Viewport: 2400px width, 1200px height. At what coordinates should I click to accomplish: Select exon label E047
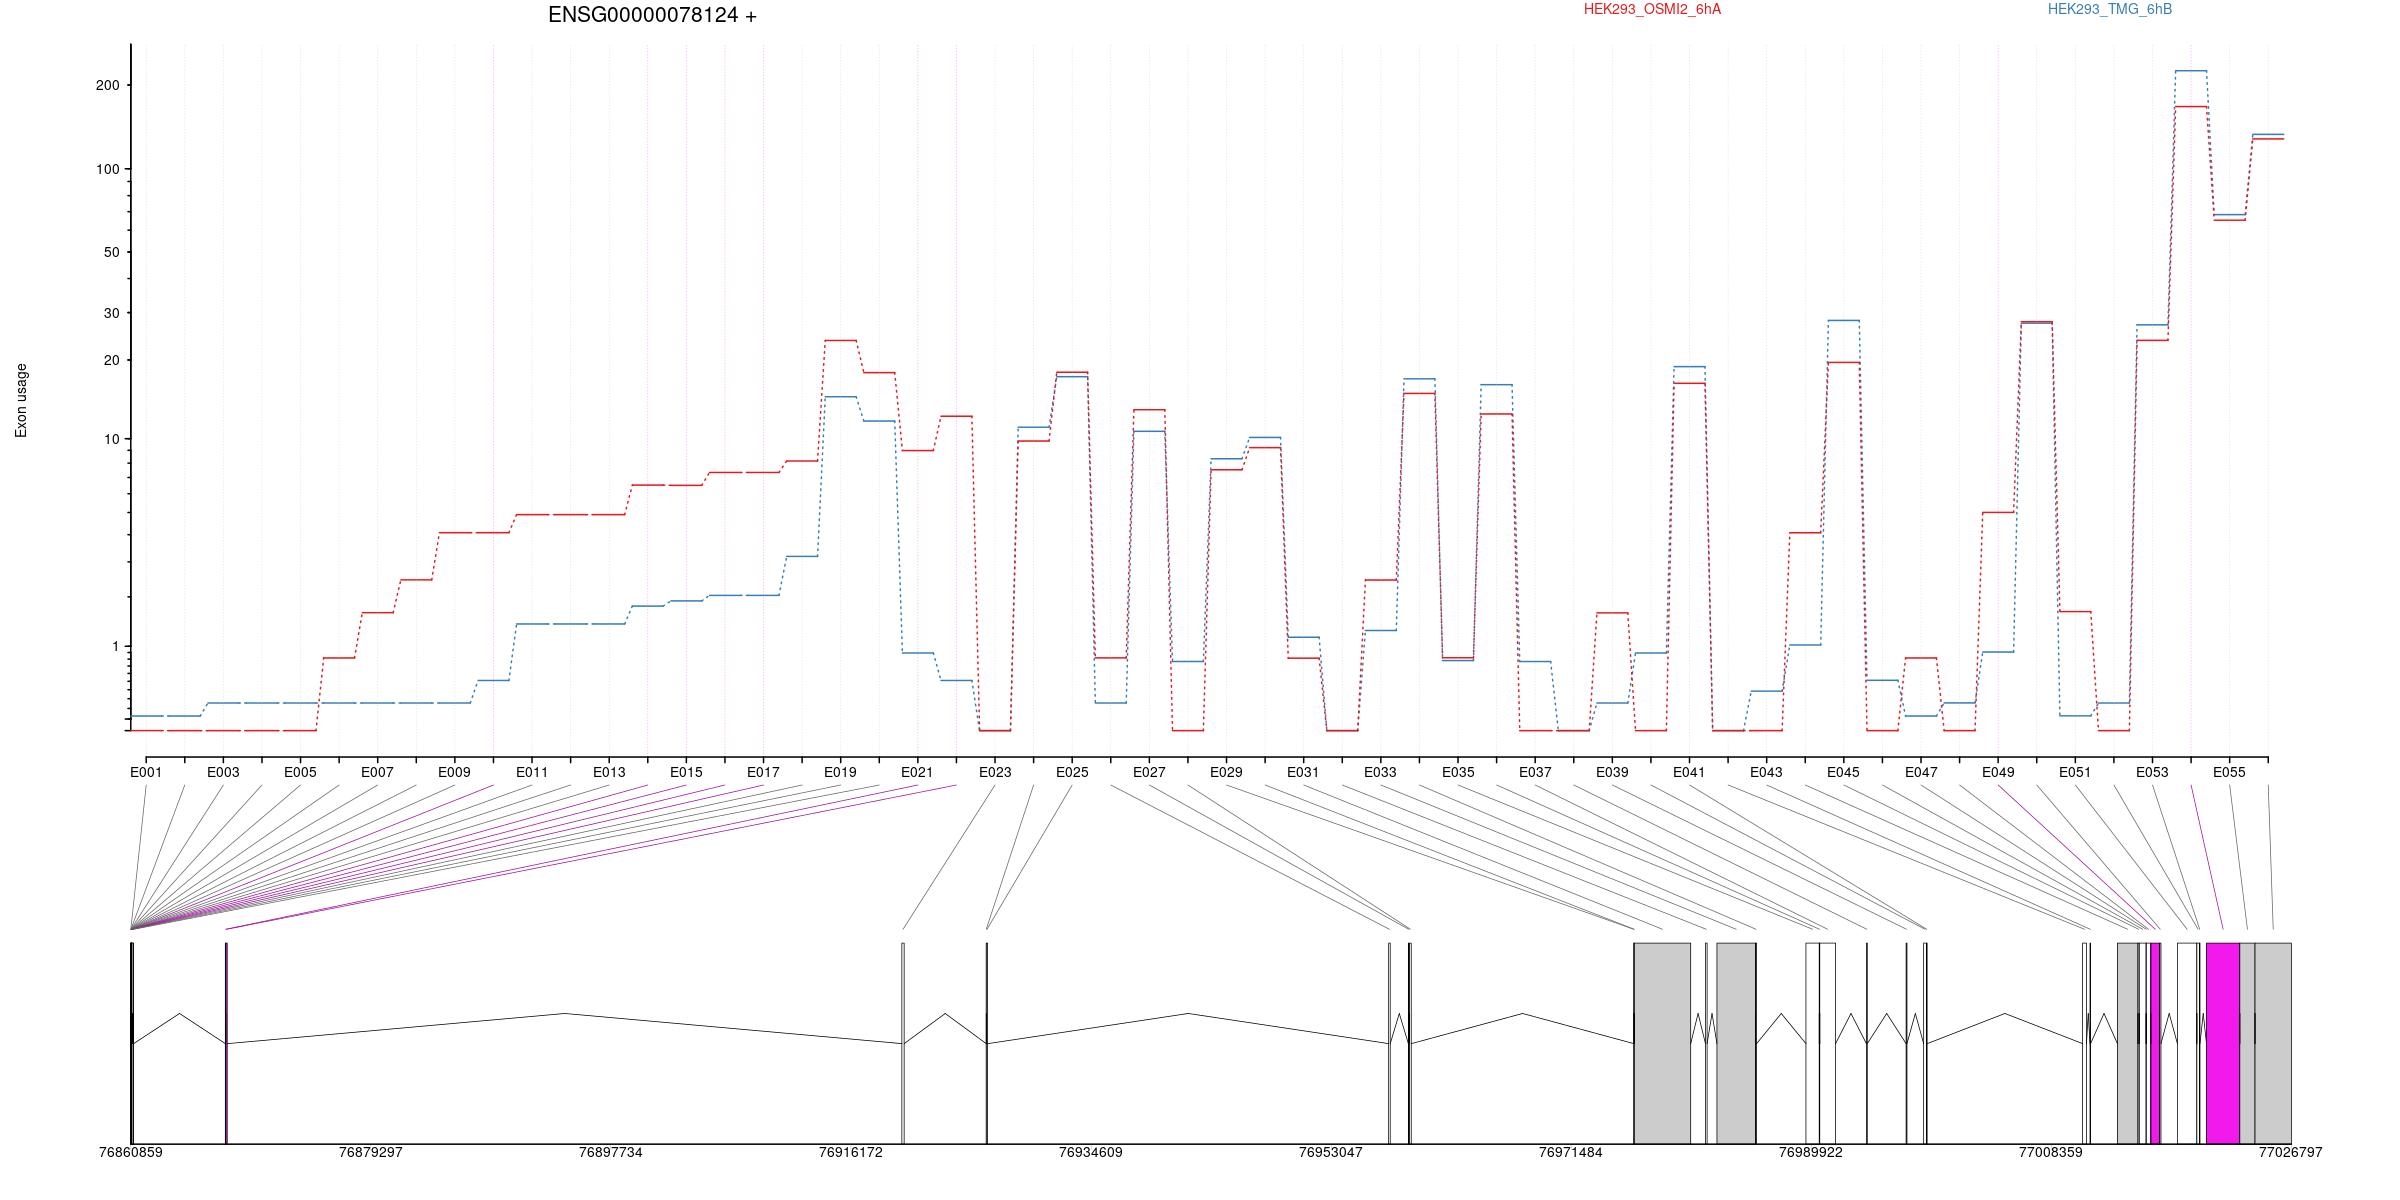1921,772
